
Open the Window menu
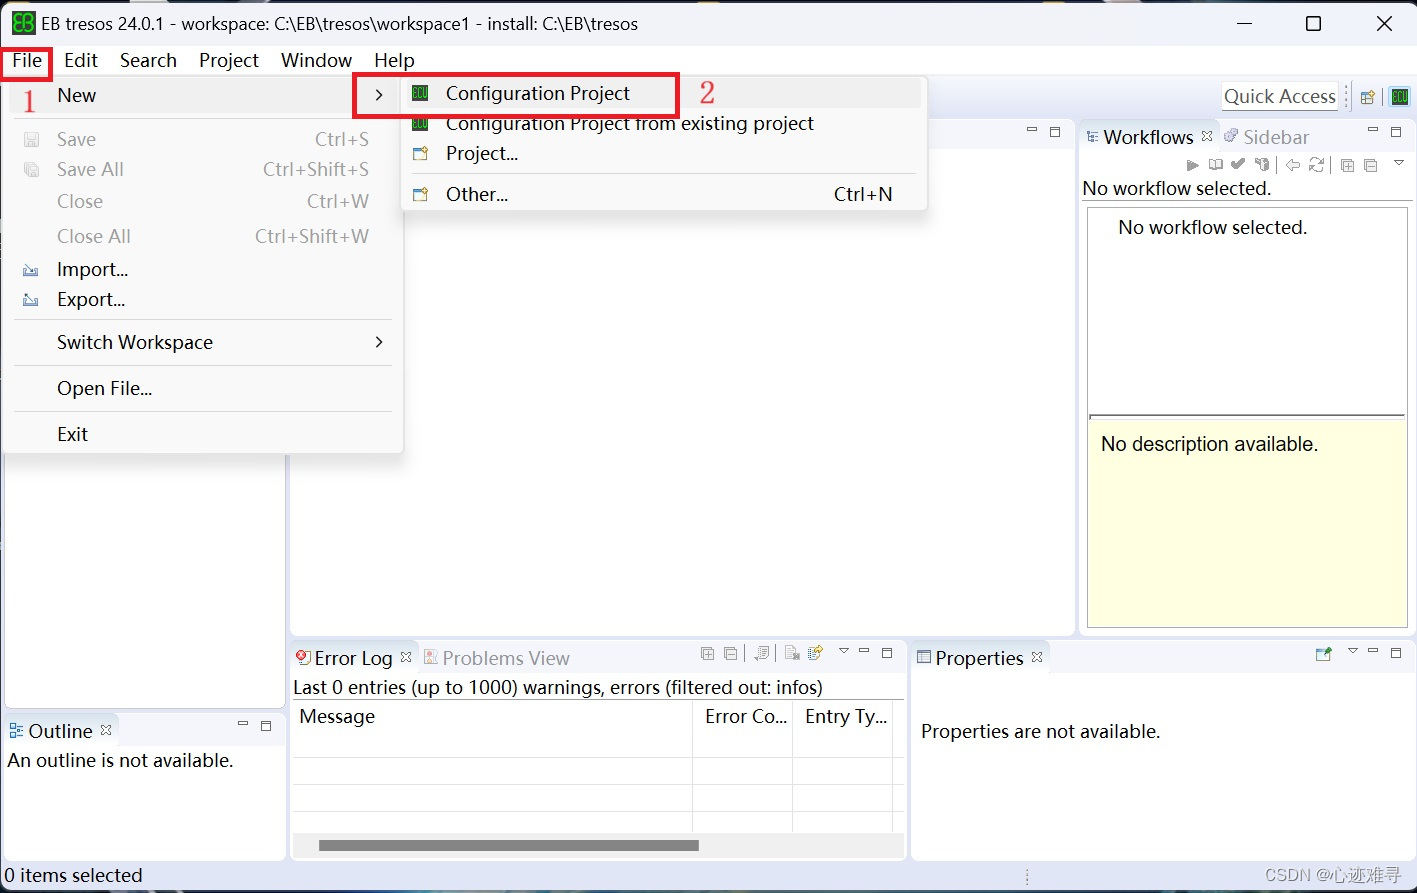tap(316, 60)
